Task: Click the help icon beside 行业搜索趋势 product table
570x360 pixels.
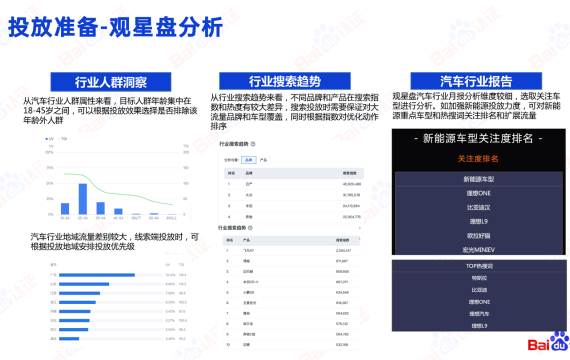Action: click(x=250, y=228)
